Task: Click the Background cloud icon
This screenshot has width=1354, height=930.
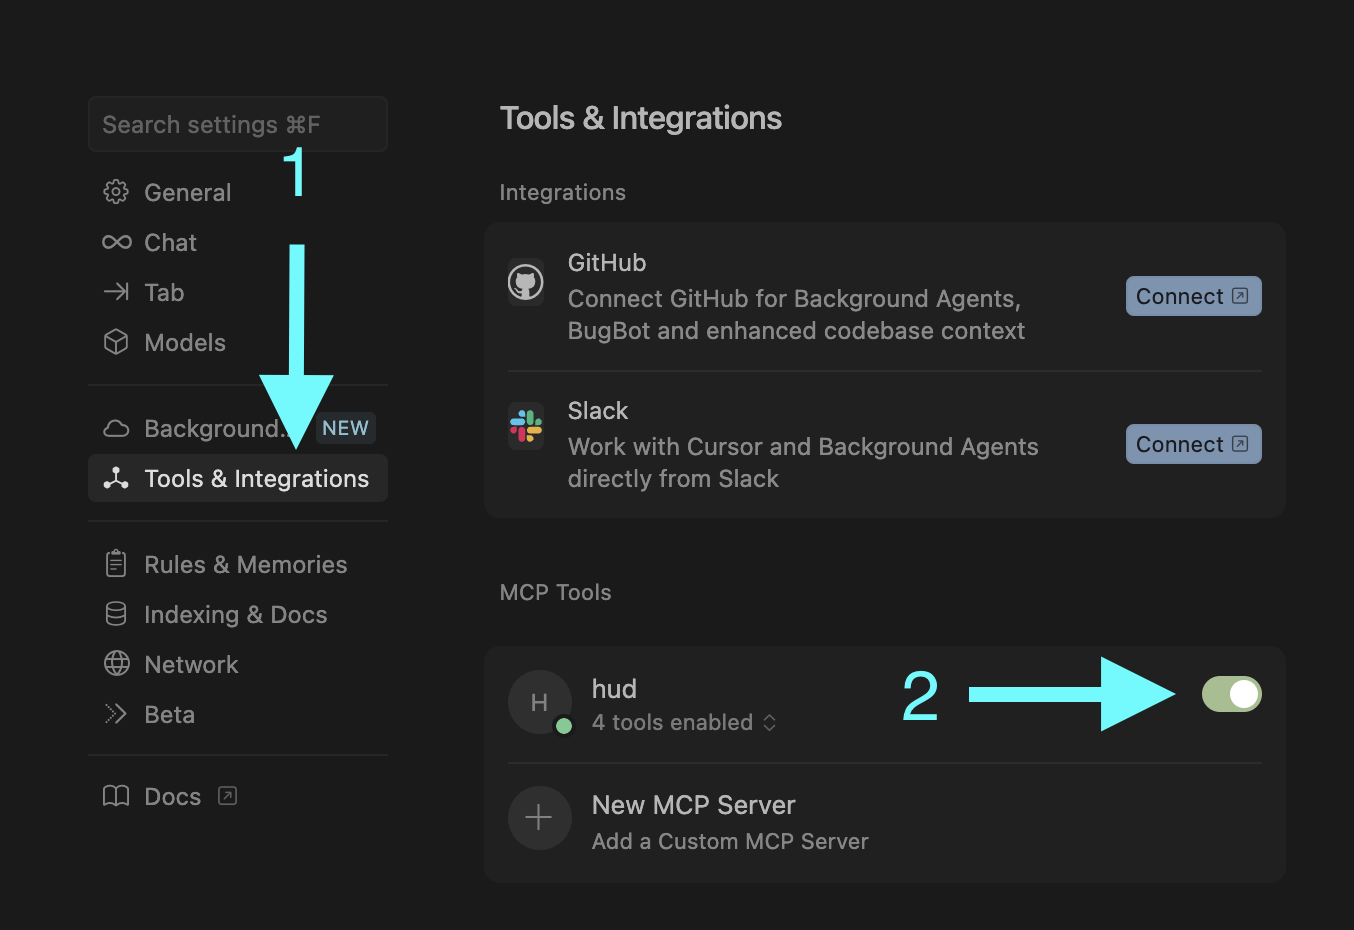Action: coord(116,428)
